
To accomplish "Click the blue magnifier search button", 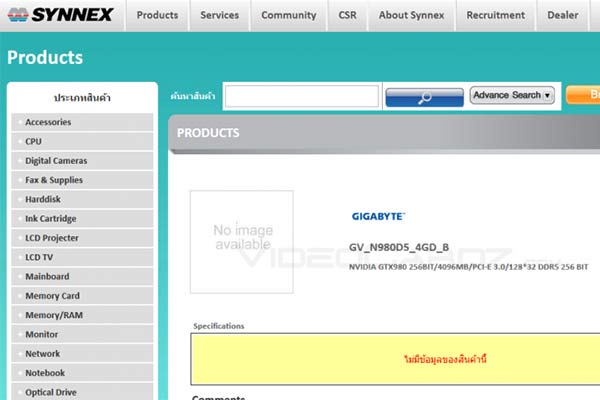I will (424, 97).
